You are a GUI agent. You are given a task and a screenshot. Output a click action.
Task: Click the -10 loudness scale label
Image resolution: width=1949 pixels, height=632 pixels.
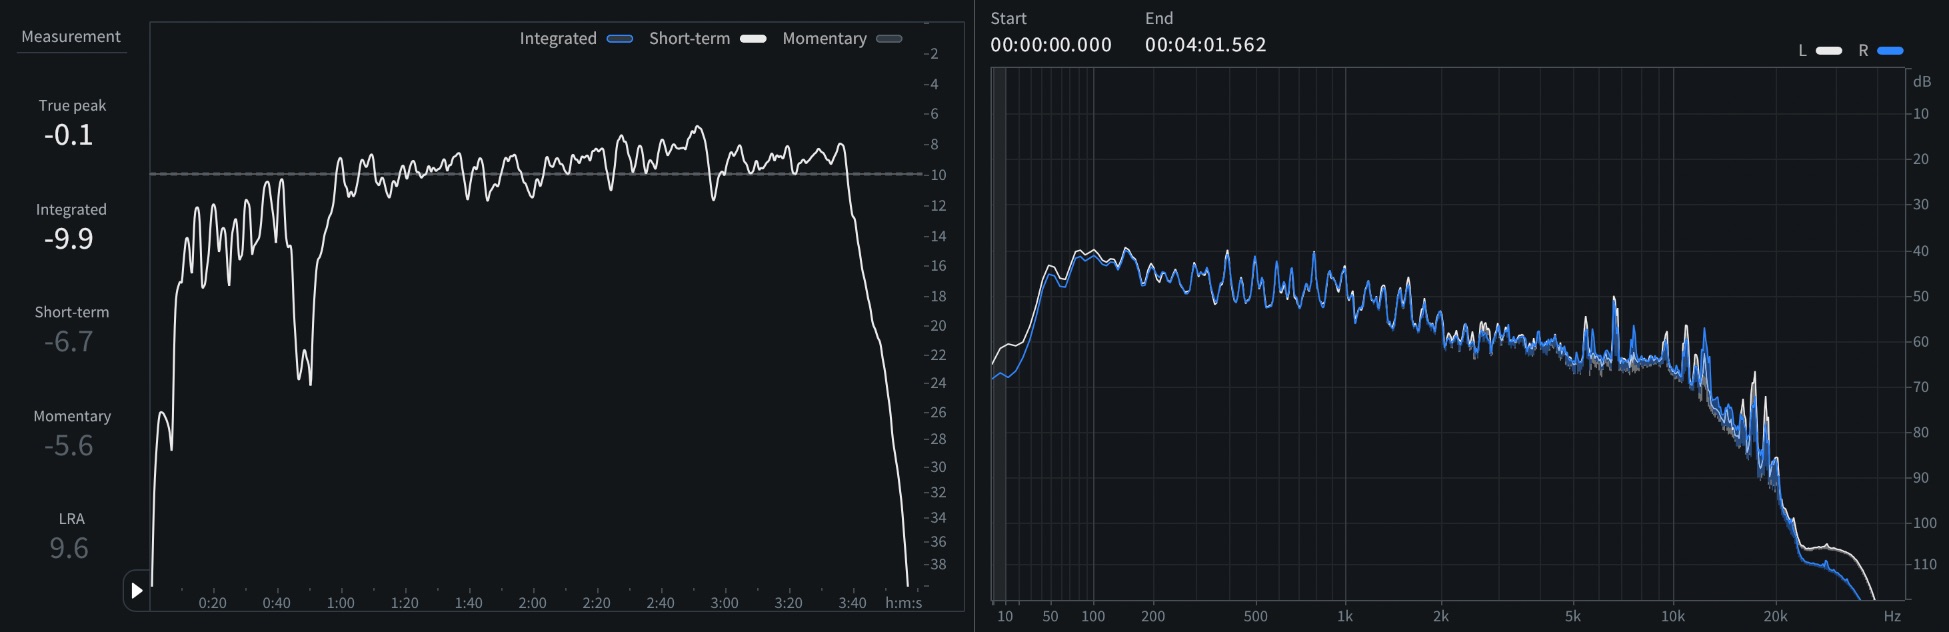coord(935,175)
